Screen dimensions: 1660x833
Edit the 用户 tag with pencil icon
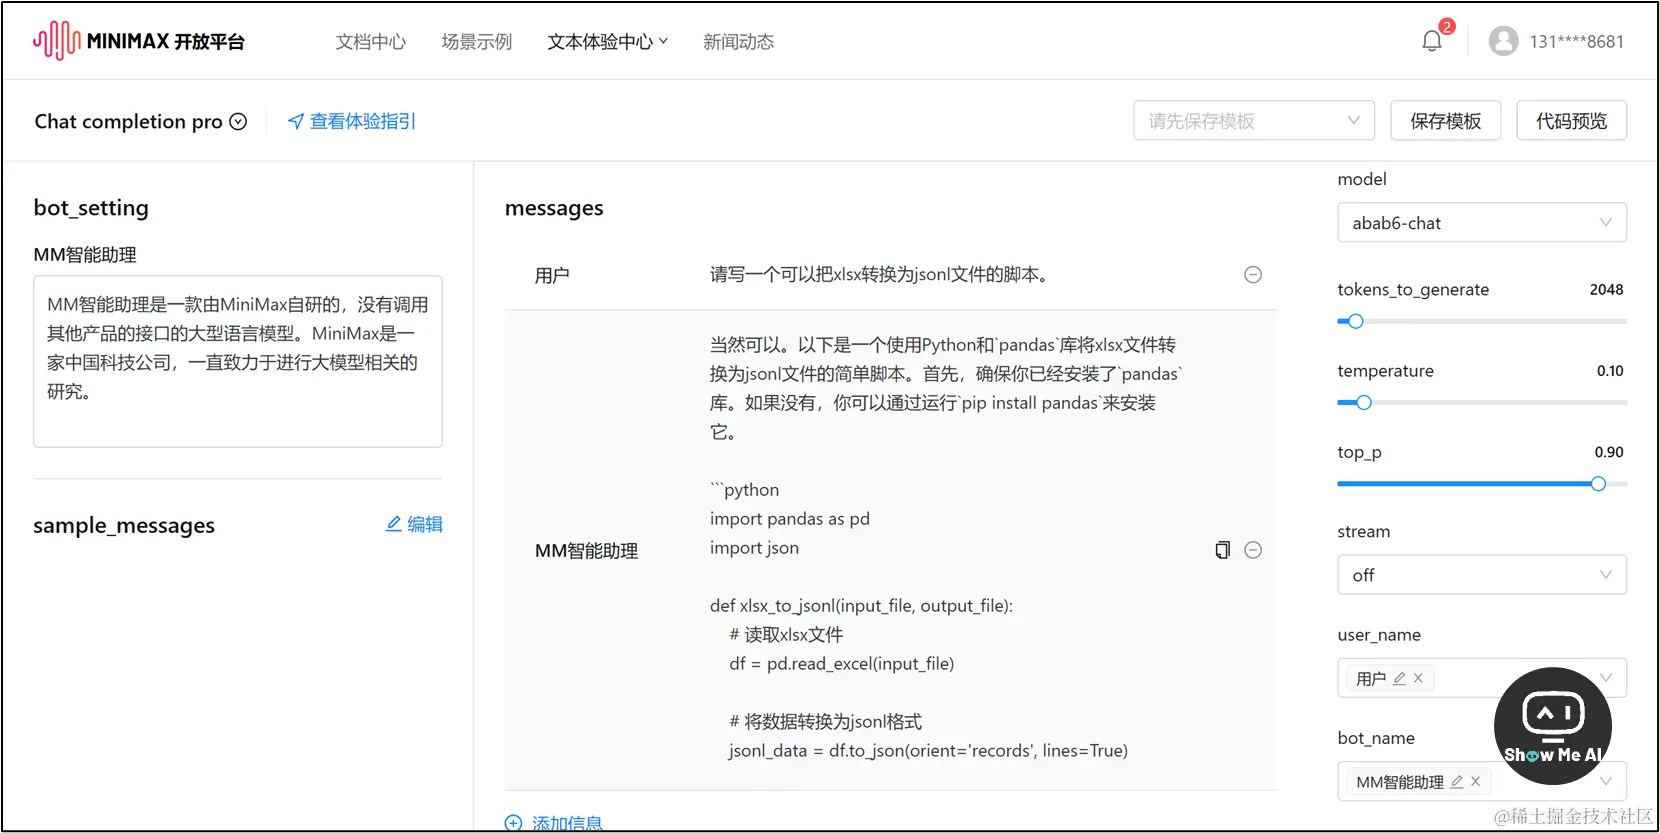click(x=1399, y=678)
